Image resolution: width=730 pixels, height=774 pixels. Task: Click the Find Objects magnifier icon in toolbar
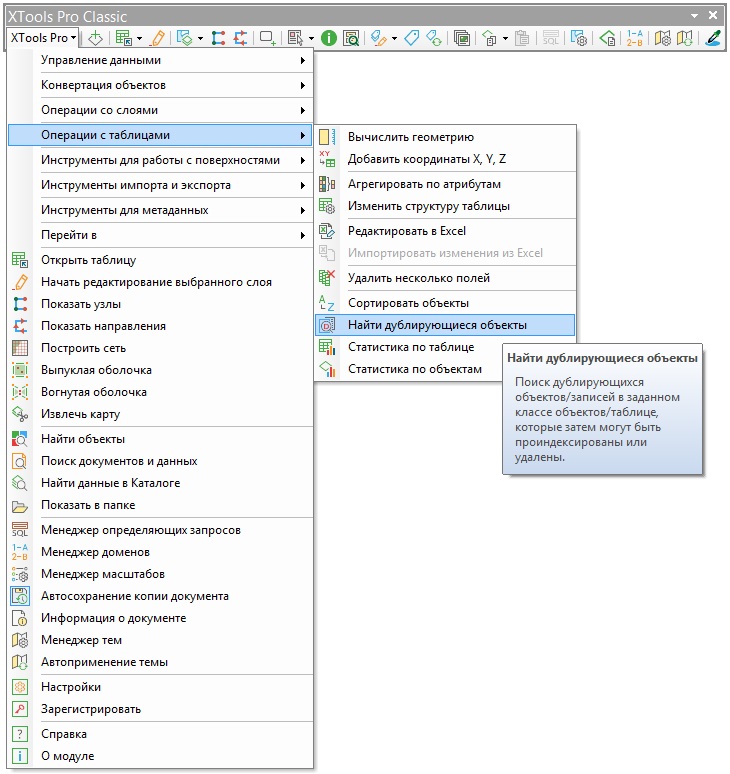click(351, 38)
